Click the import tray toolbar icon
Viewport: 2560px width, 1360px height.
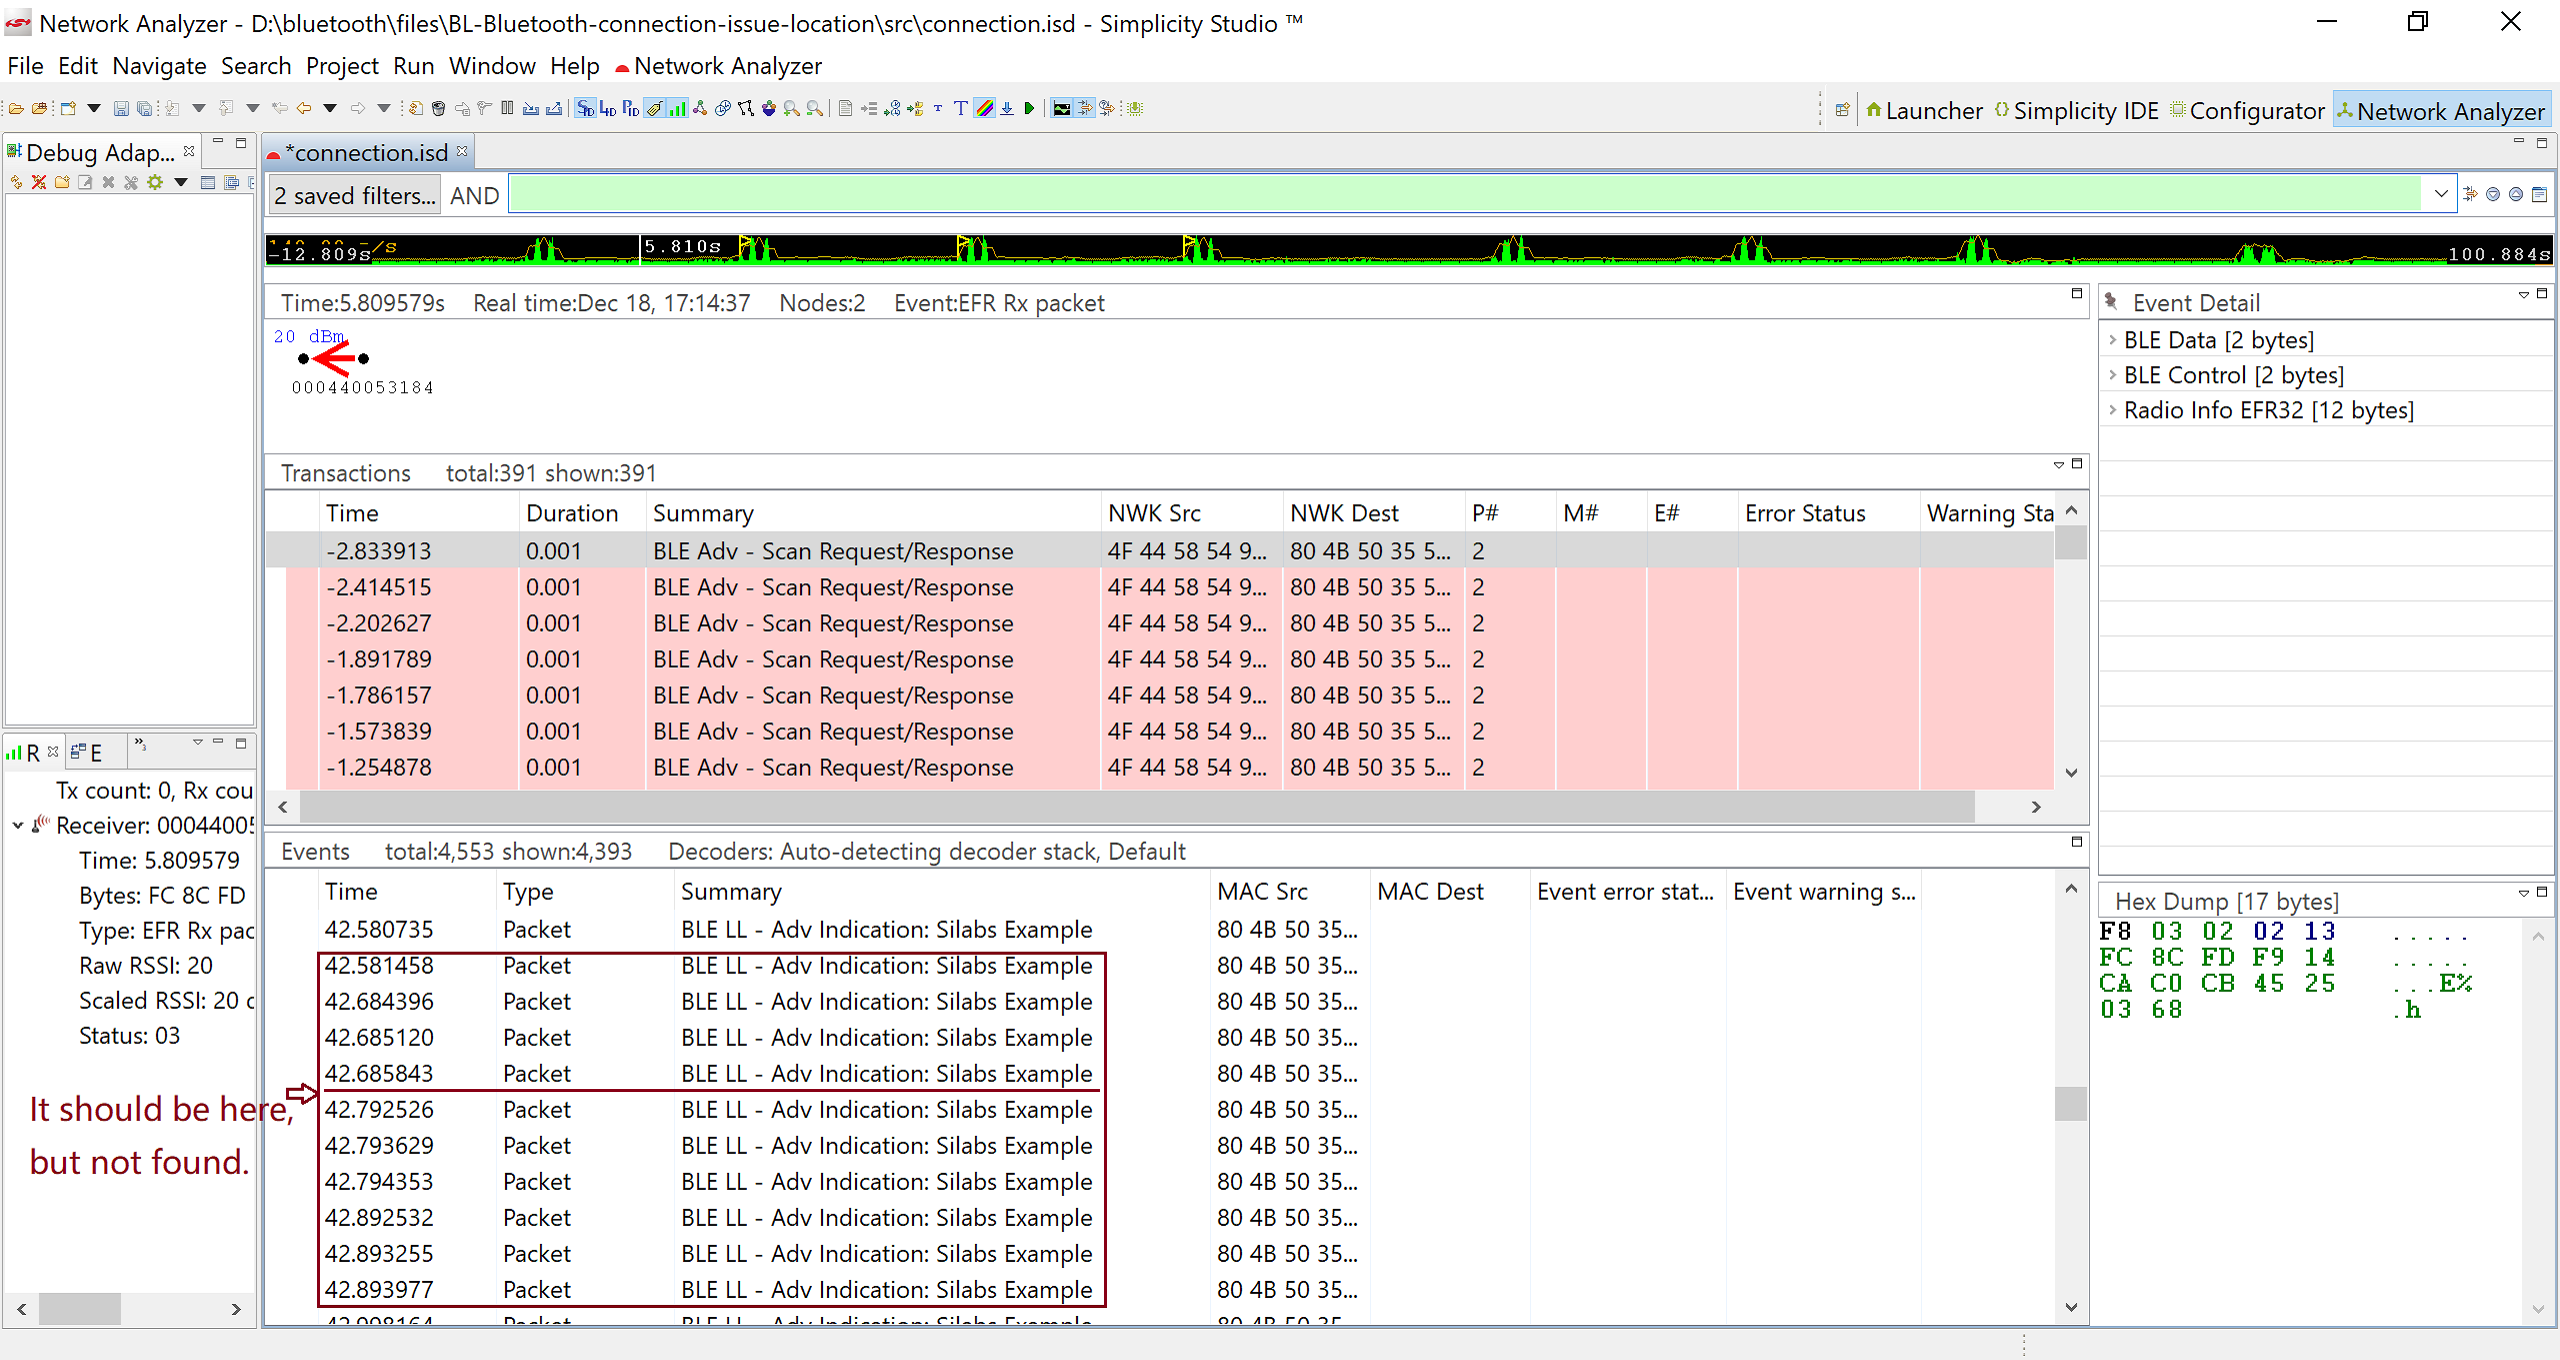[x=531, y=108]
